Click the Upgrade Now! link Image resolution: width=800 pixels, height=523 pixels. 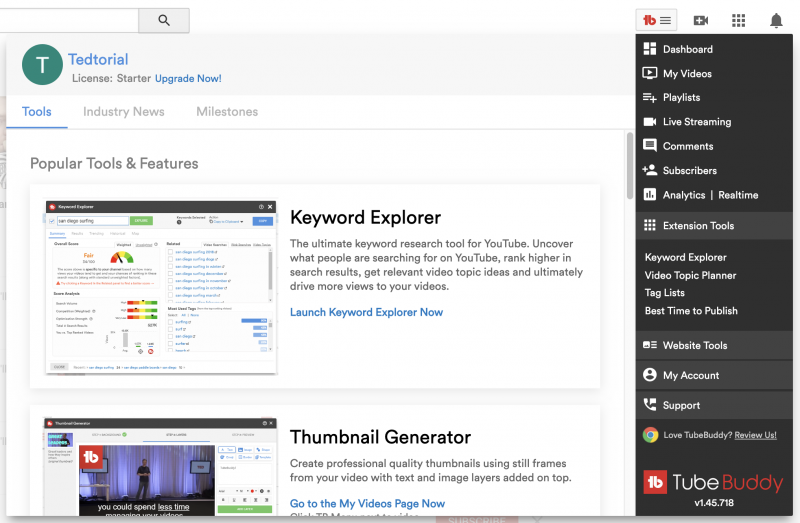pos(188,78)
